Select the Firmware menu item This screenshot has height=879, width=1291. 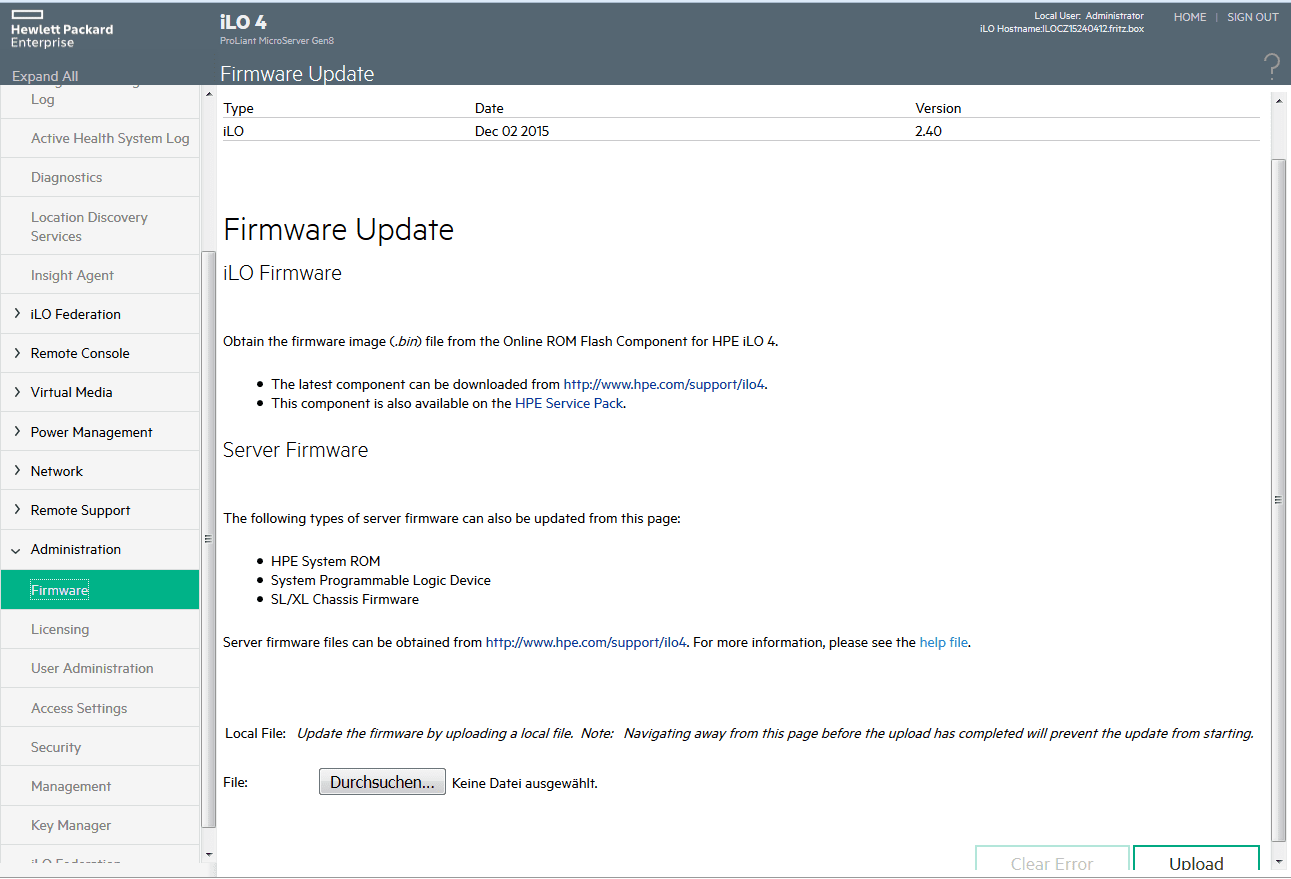coord(100,590)
